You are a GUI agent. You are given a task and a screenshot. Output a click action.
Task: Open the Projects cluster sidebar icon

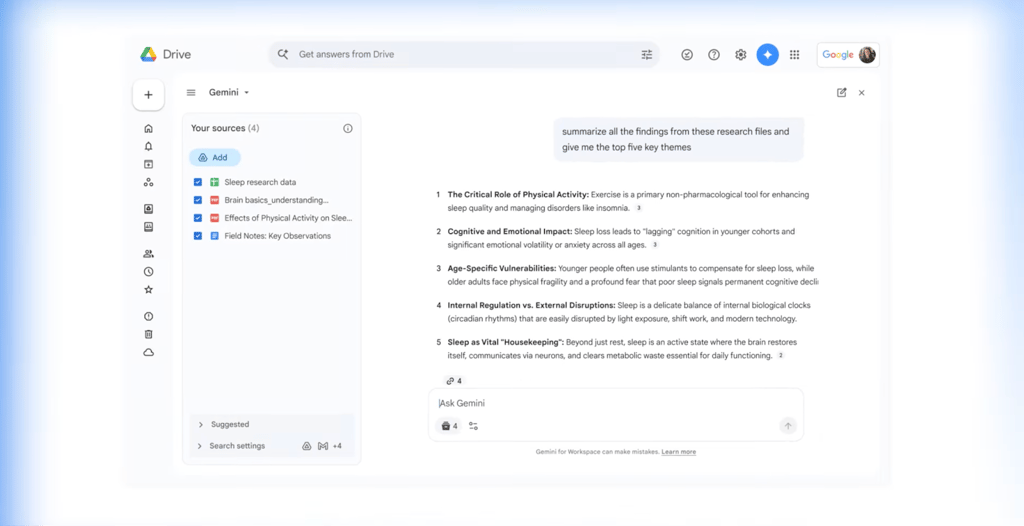pyautogui.click(x=148, y=182)
